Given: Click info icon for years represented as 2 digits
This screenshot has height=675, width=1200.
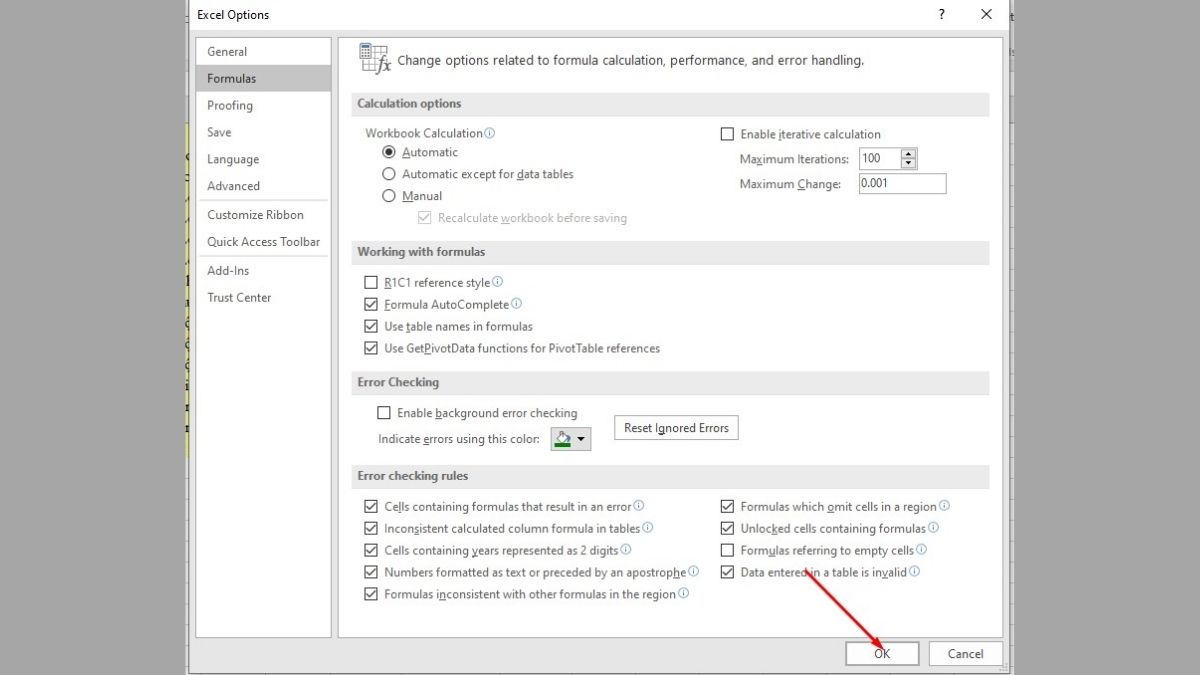Looking at the screenshot, I should pos(626,550).
